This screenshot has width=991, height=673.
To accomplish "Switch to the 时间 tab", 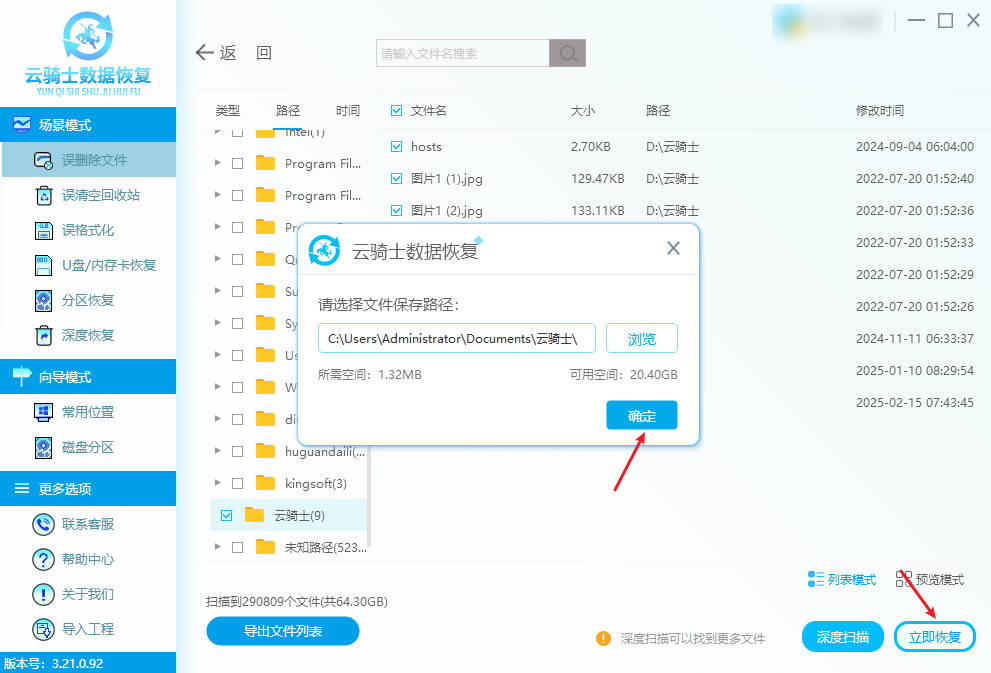I will tap(348, 110).
